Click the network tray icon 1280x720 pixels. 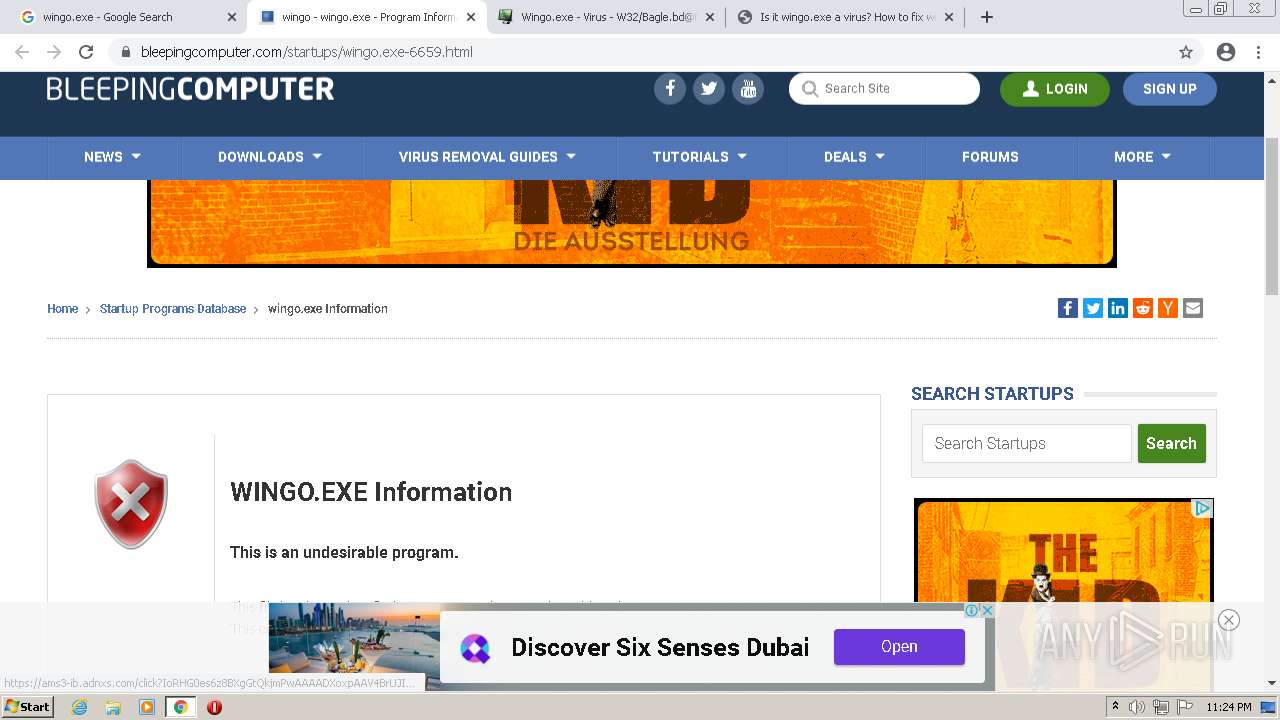1161,707
